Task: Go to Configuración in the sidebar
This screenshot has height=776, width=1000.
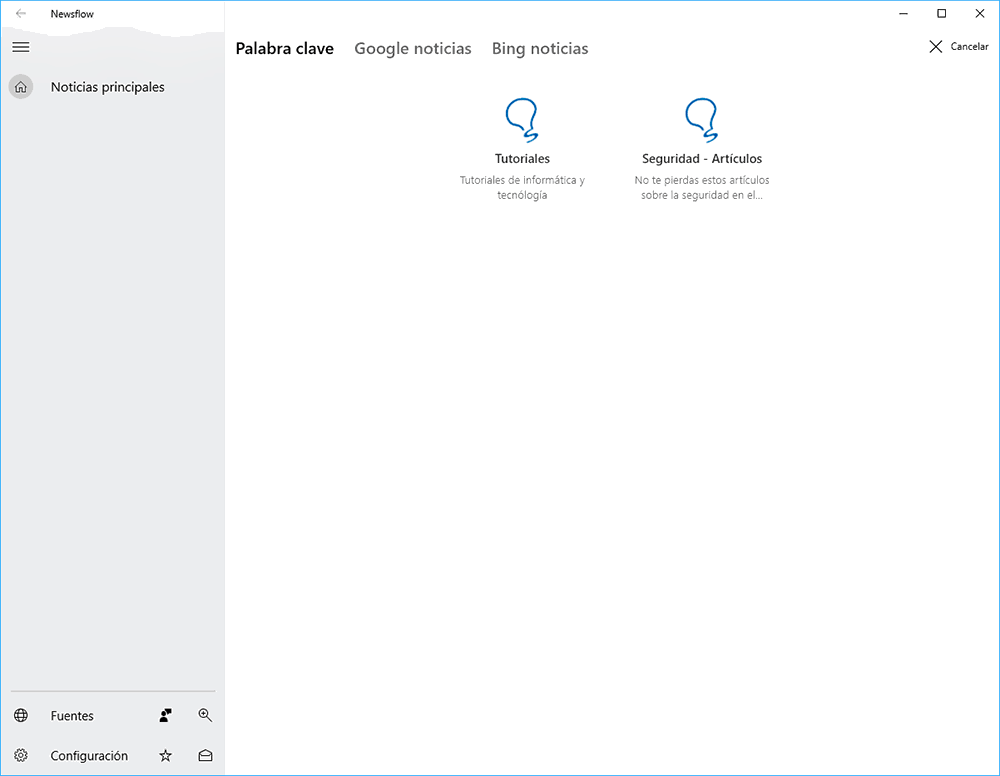Action: point(89,756)
